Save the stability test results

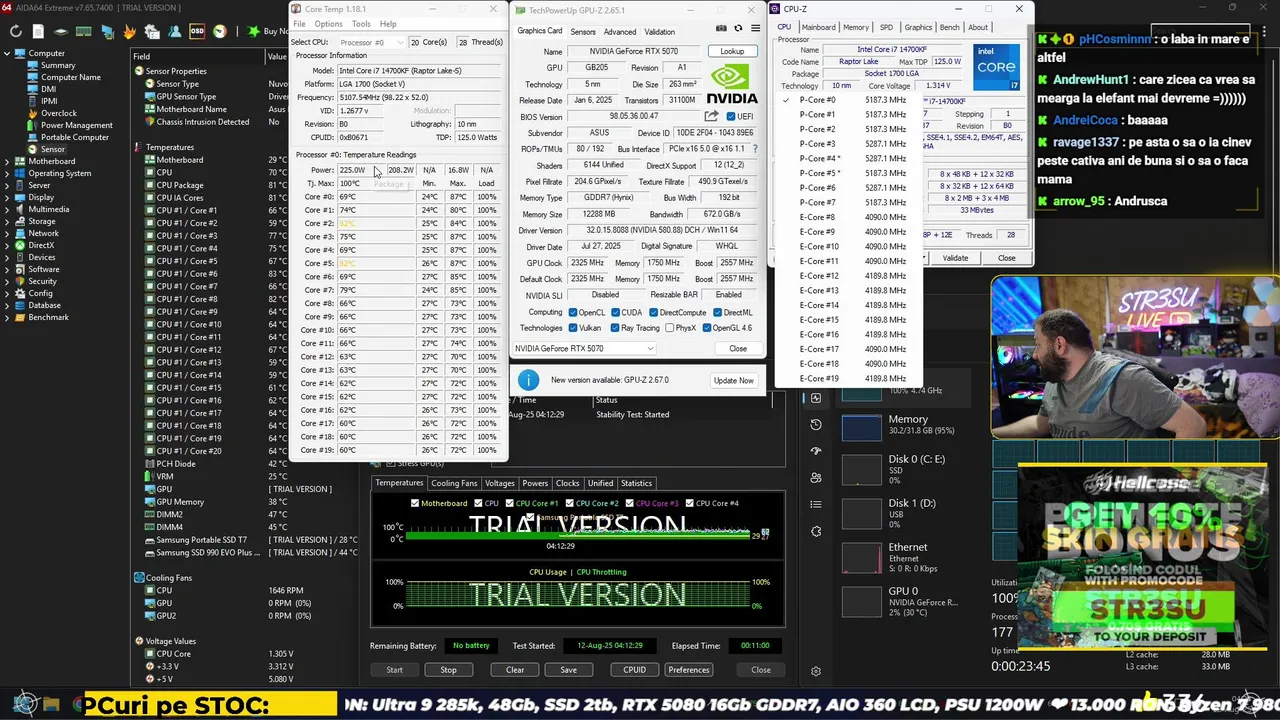[568, 670]
